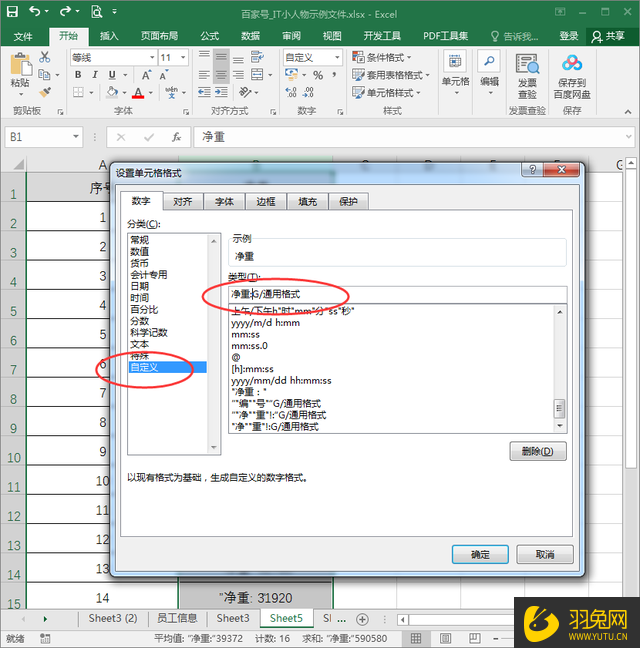
Task: Click the Decrease Indent icon
Action: tap(204, 92)
